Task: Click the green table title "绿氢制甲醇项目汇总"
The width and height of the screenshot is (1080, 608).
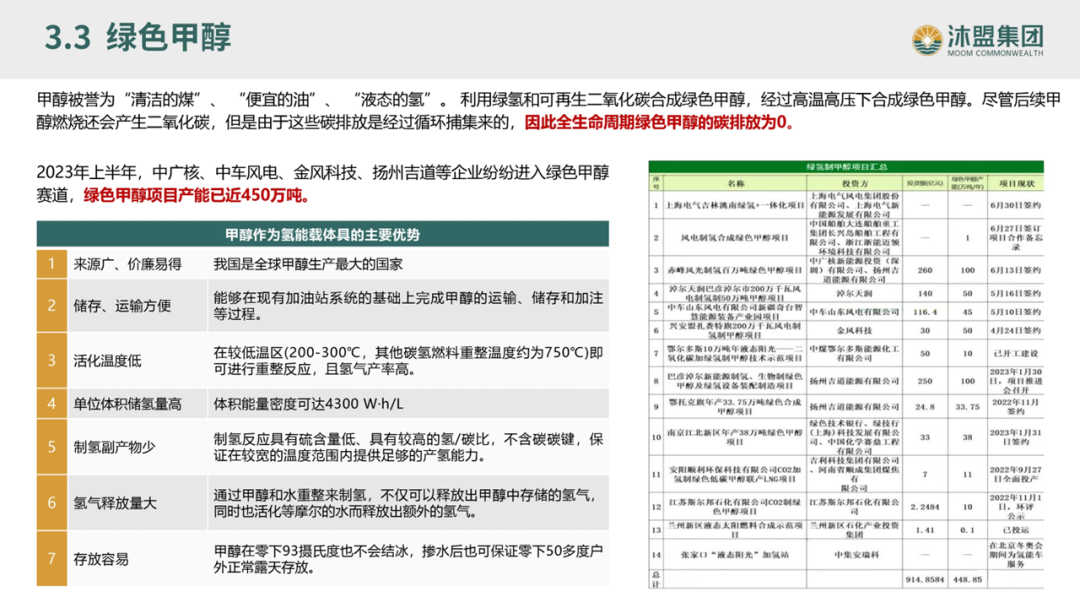Action: pos(847,167)
